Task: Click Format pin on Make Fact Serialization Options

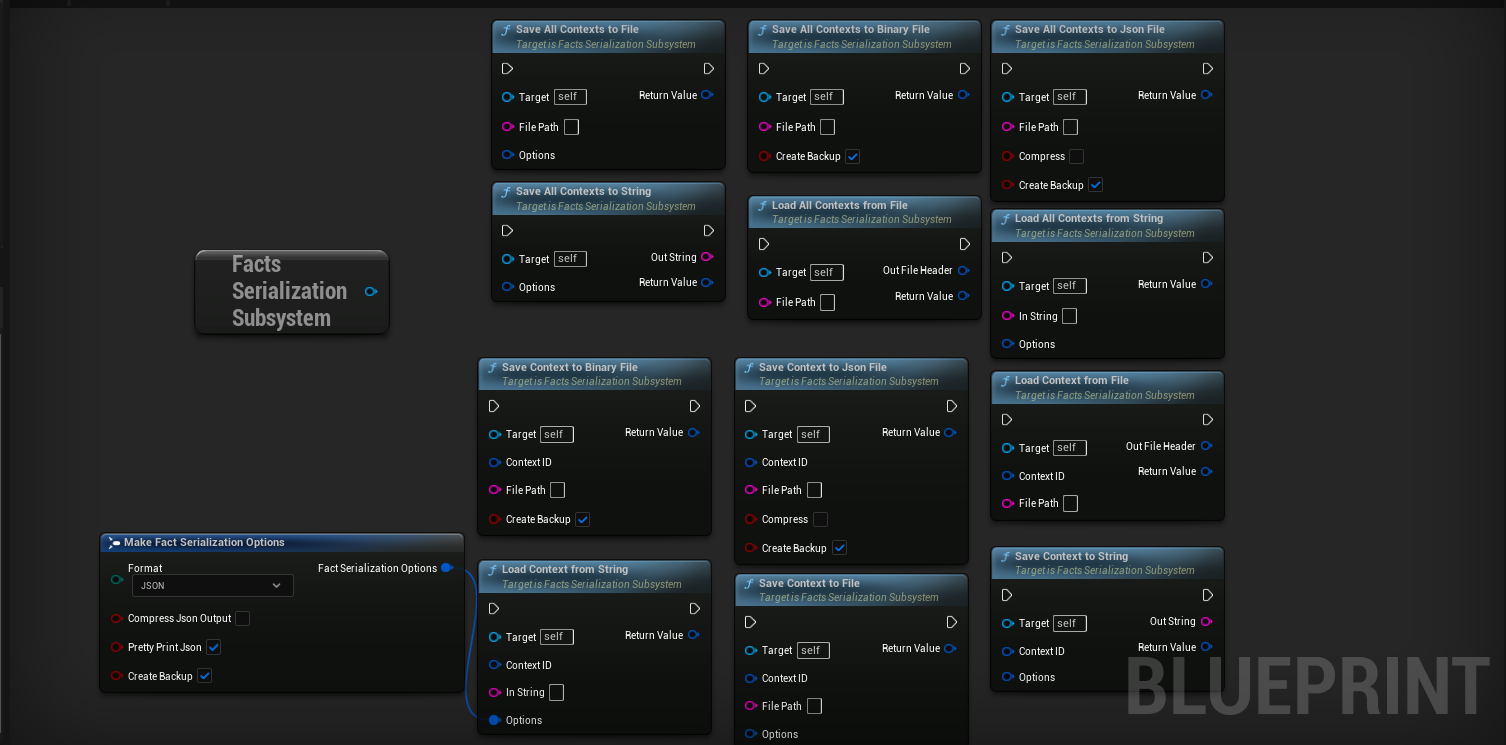Action: pos(117,580)
